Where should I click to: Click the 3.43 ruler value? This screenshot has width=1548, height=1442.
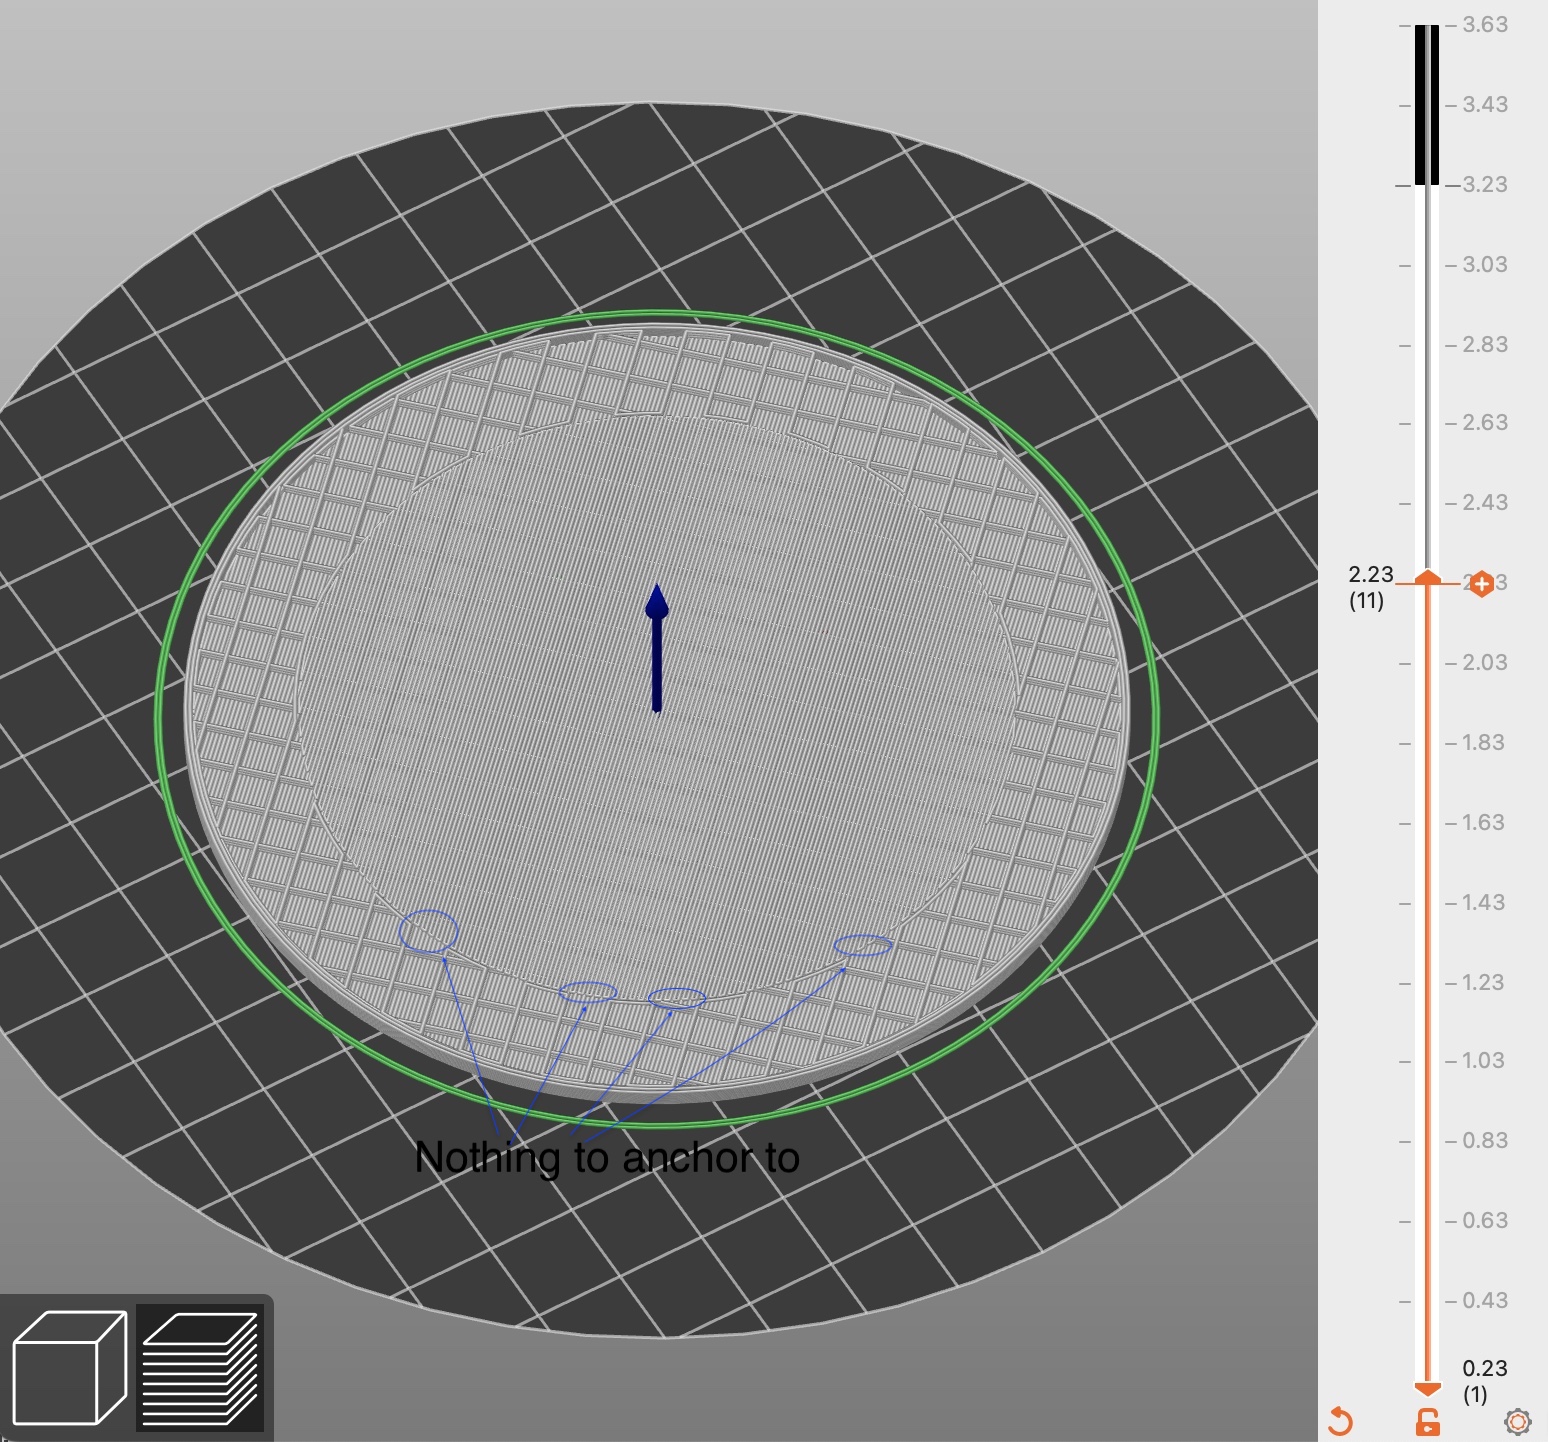(1485, 105)
